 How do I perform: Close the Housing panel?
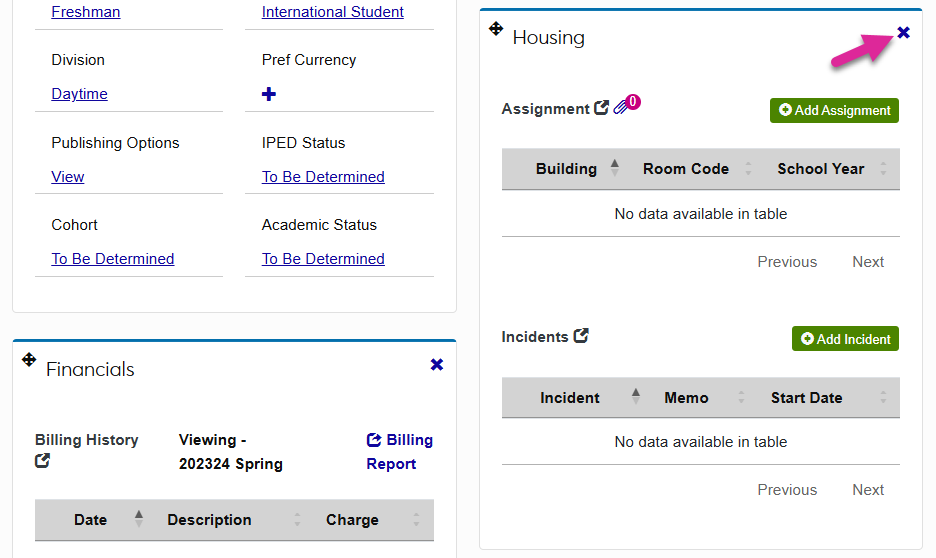(x=904, y=33)
